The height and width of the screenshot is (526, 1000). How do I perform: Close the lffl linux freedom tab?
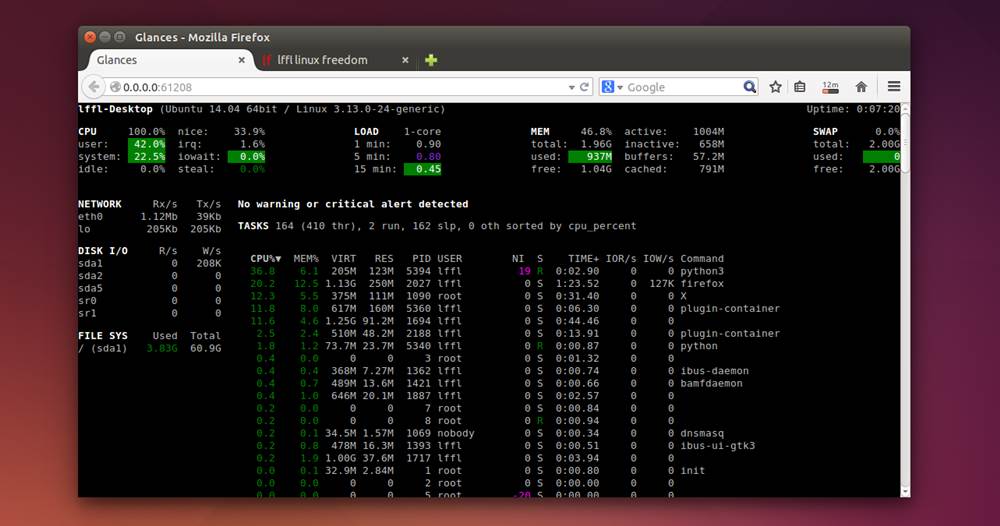click(405, 60)
